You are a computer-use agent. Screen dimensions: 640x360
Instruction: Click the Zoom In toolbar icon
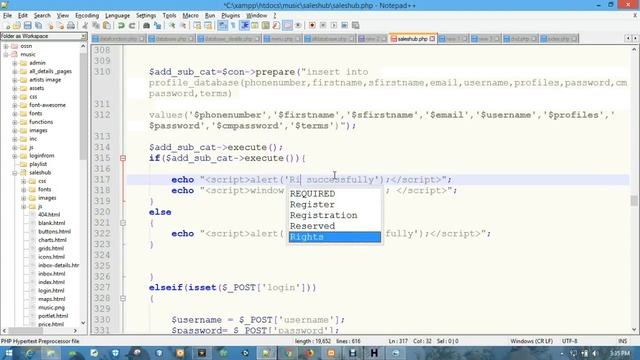tap(172, 26)
